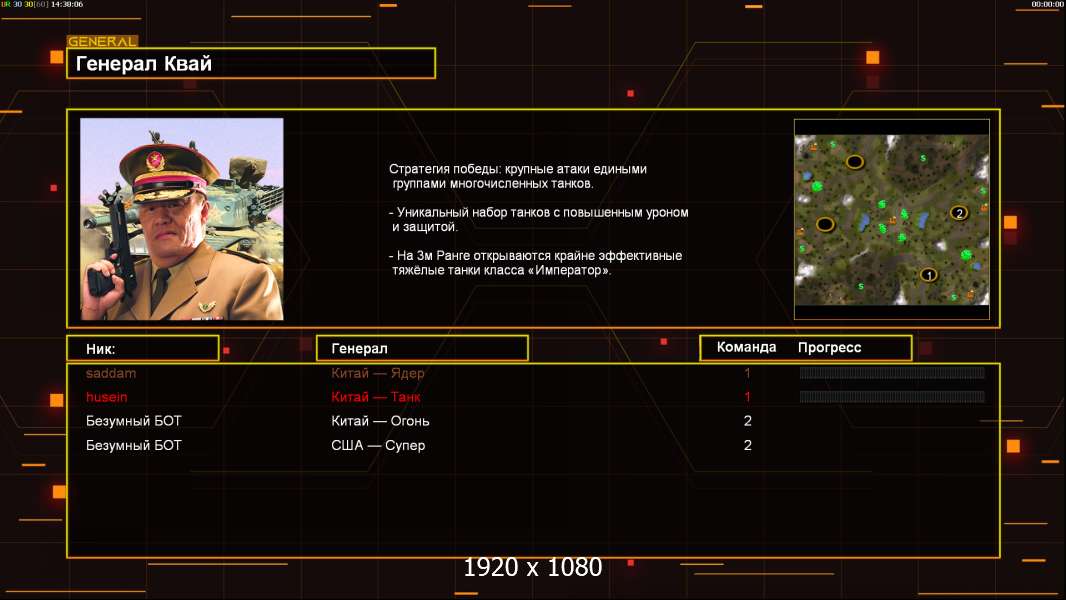Click the 'Генерал Квай' title field

pyautogui.click(x=251, y=63)
